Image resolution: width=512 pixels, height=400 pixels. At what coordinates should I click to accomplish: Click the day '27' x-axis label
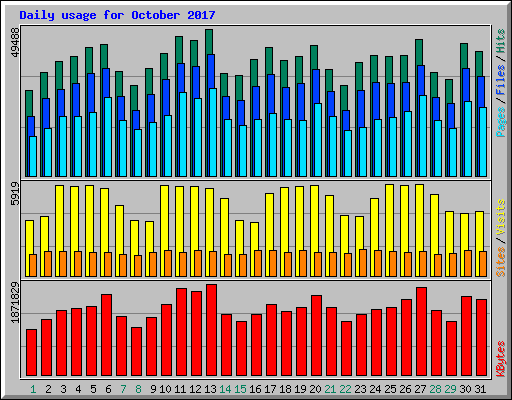[420, 389]
